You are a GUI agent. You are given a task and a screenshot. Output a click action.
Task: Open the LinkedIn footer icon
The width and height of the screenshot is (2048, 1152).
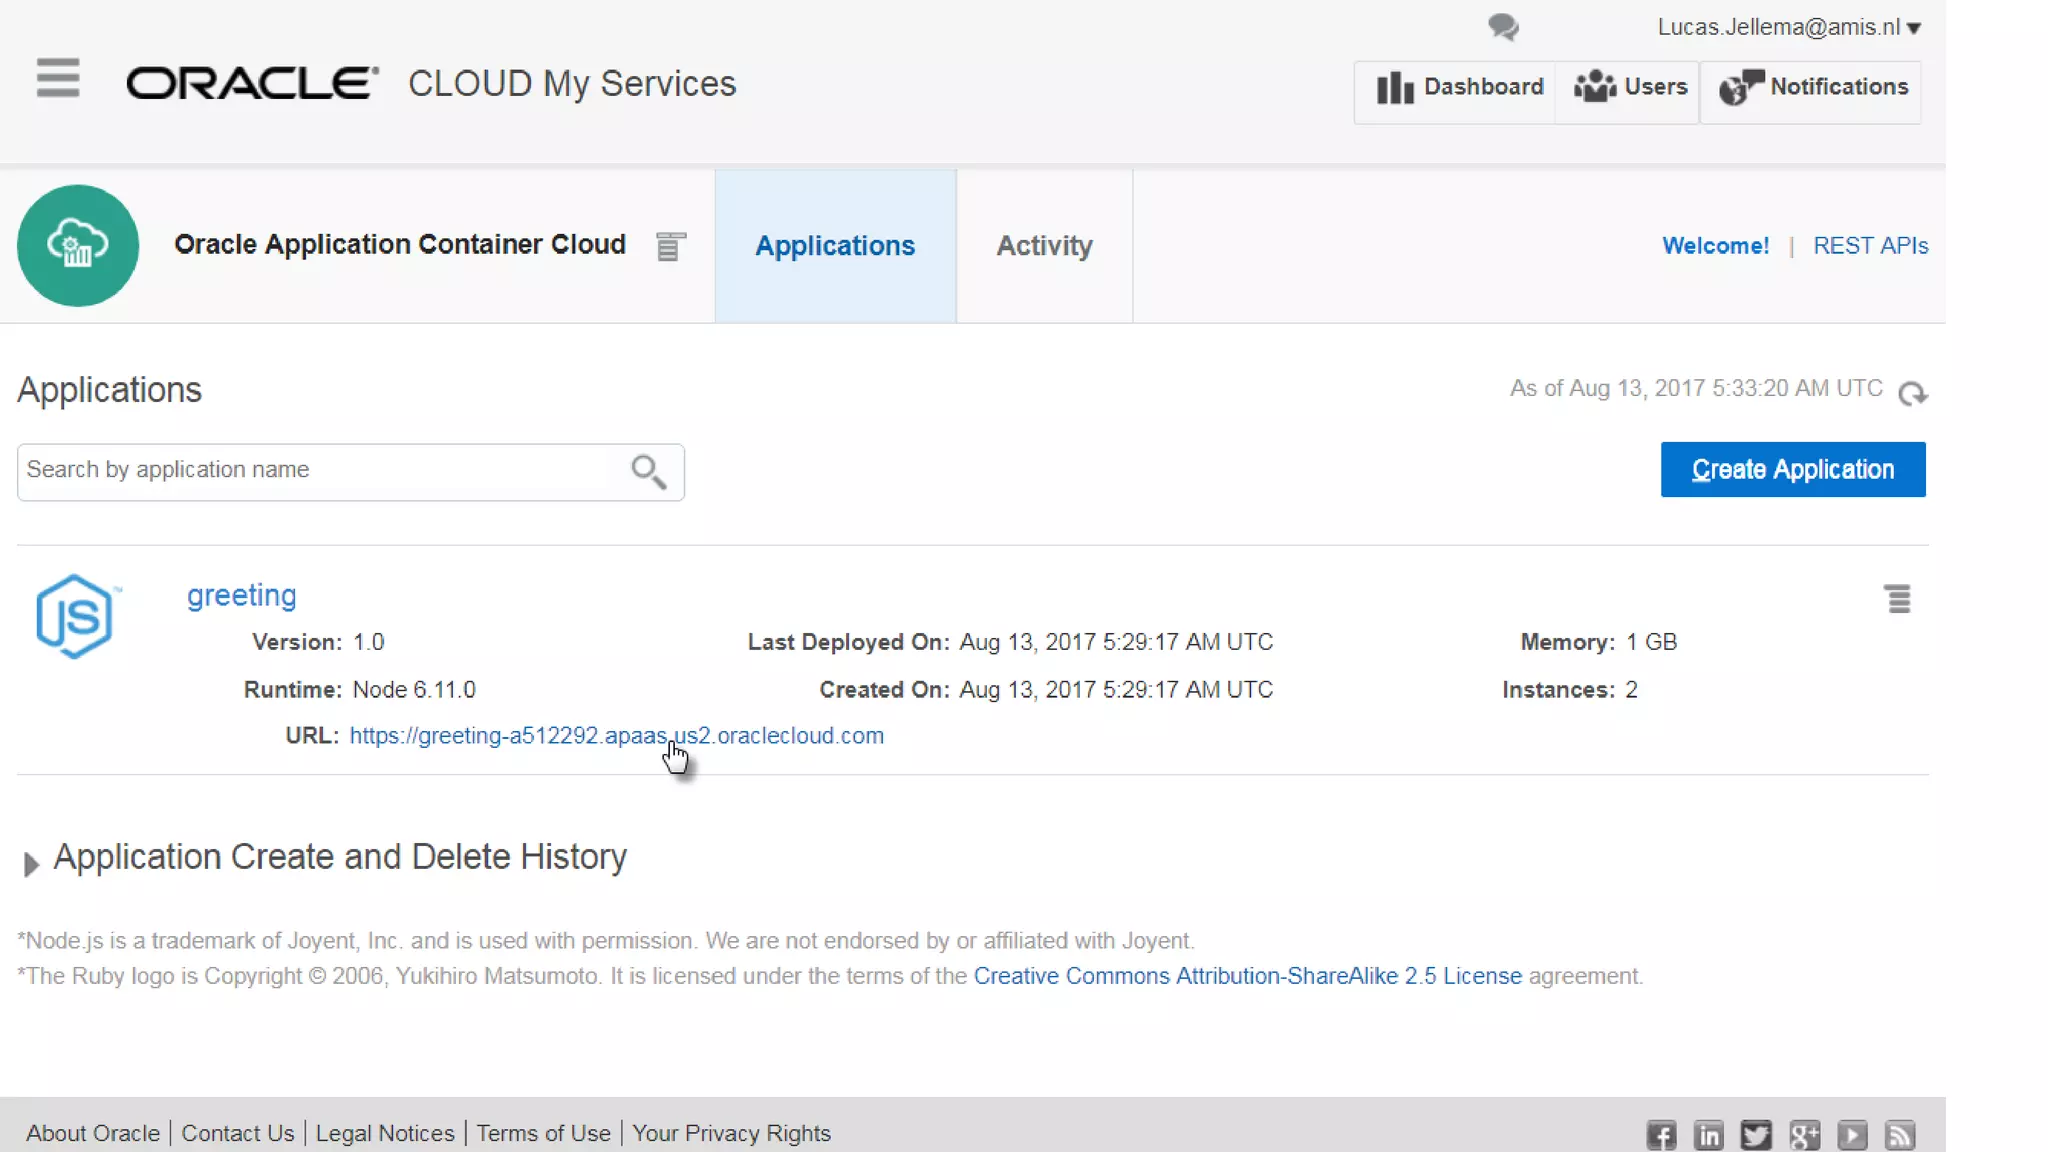pos(1708,1134)
